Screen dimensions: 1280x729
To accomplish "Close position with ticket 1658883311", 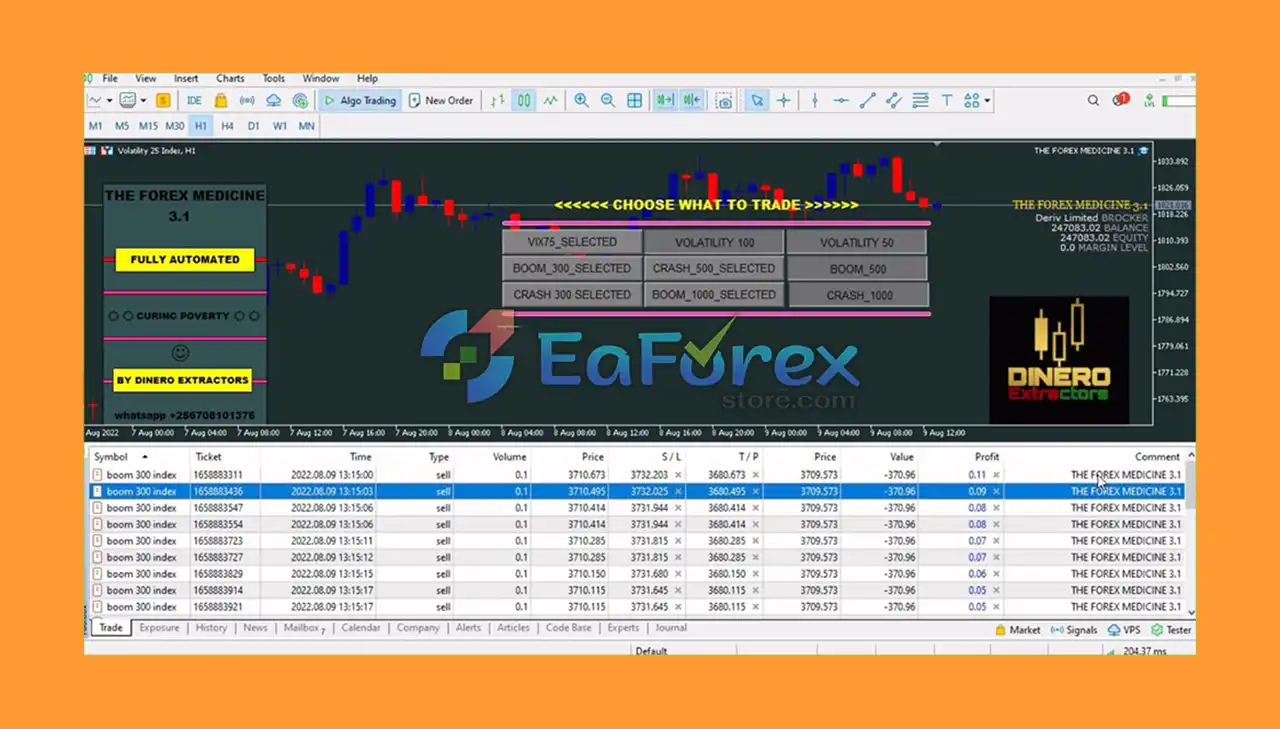I will point(996,475).
